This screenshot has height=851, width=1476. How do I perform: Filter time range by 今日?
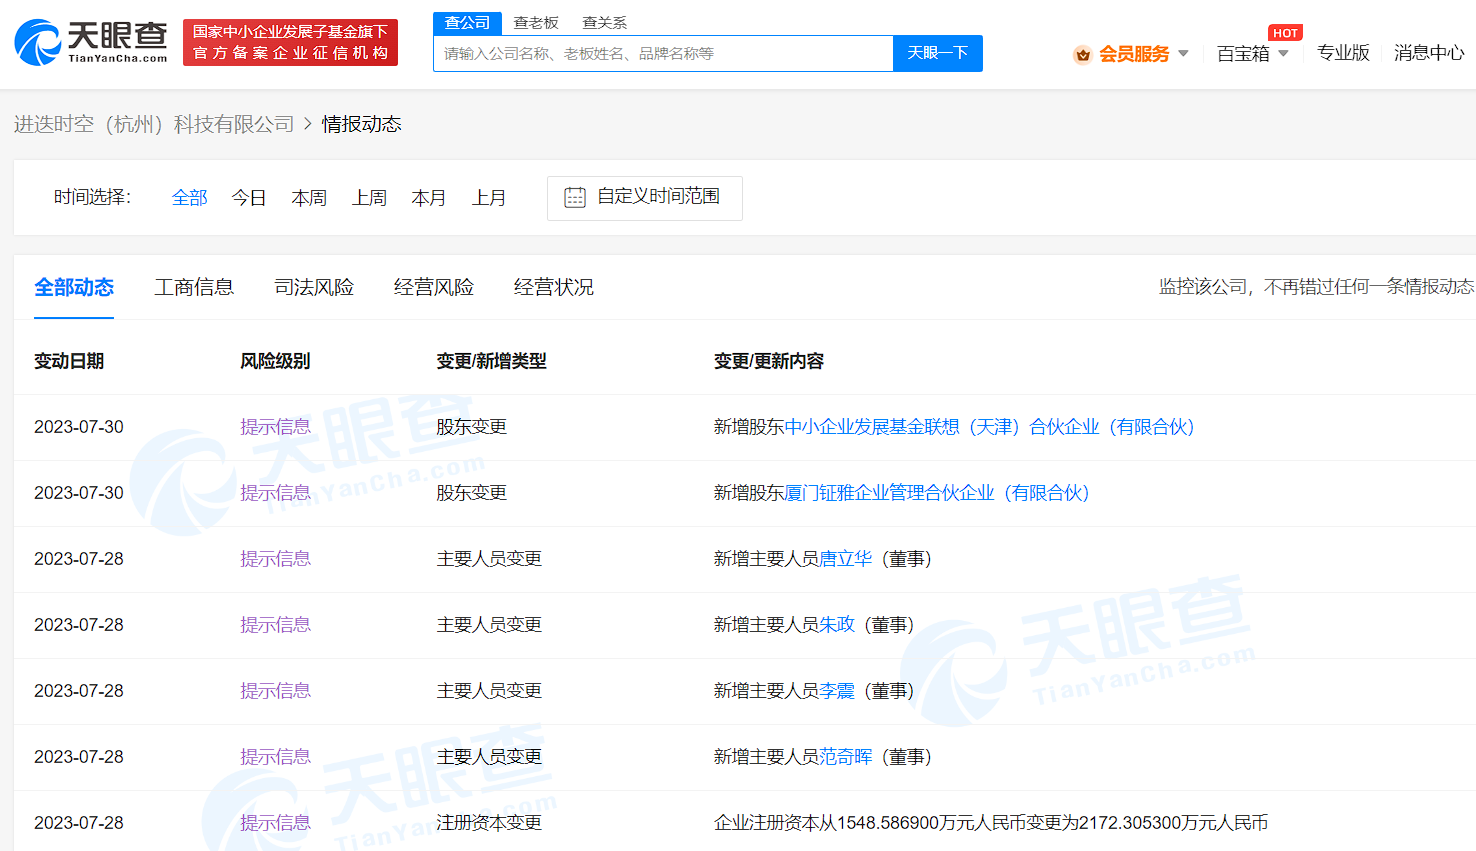(249, 198)
